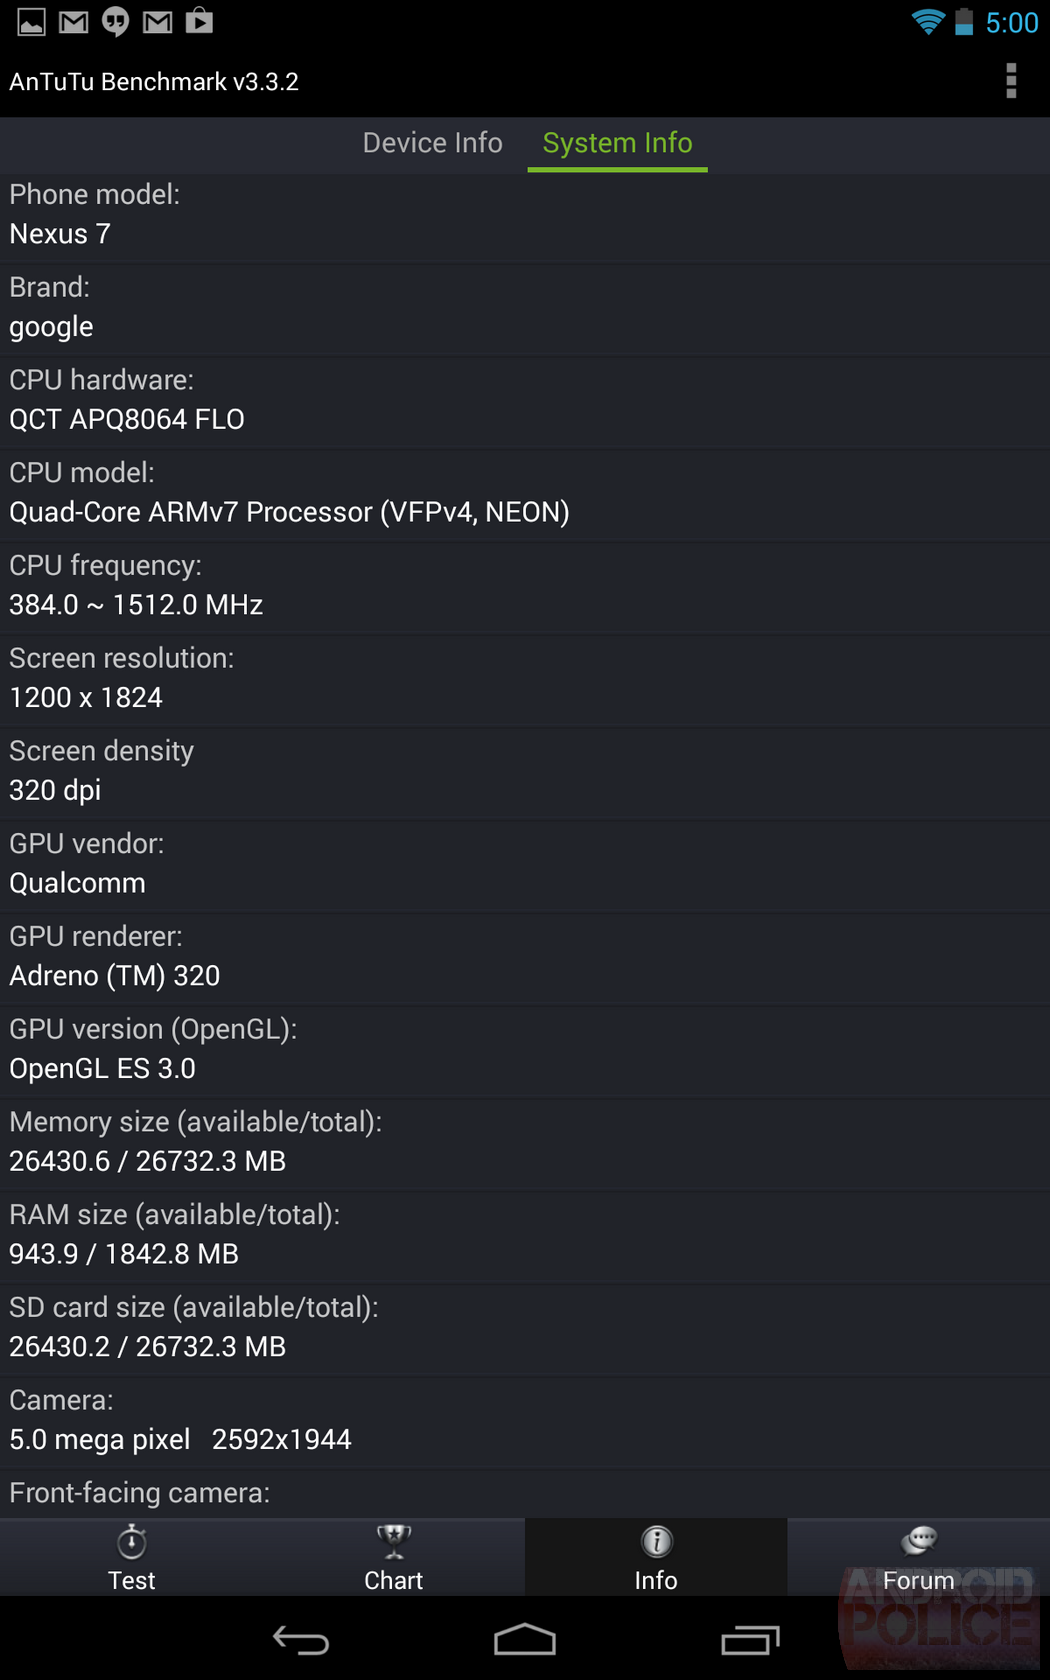Open the Chart trophy icon
The image size is (1050, 1680).
394,1542
